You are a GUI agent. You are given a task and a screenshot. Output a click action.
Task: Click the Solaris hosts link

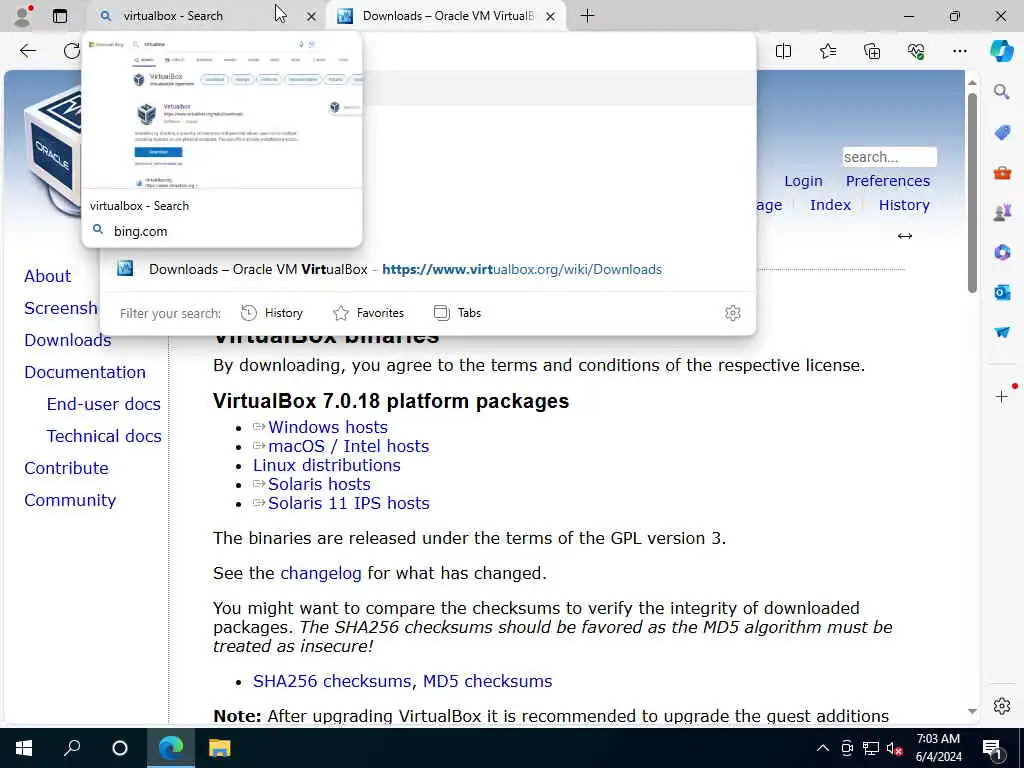319,484
